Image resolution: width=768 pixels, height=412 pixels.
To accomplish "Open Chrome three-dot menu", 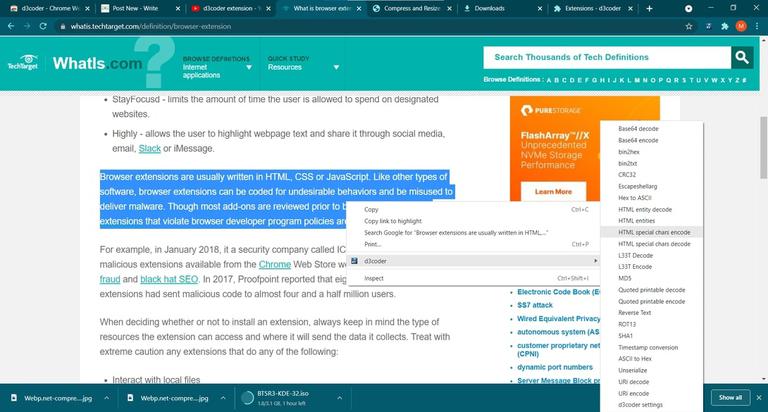I will coord(757,26).
